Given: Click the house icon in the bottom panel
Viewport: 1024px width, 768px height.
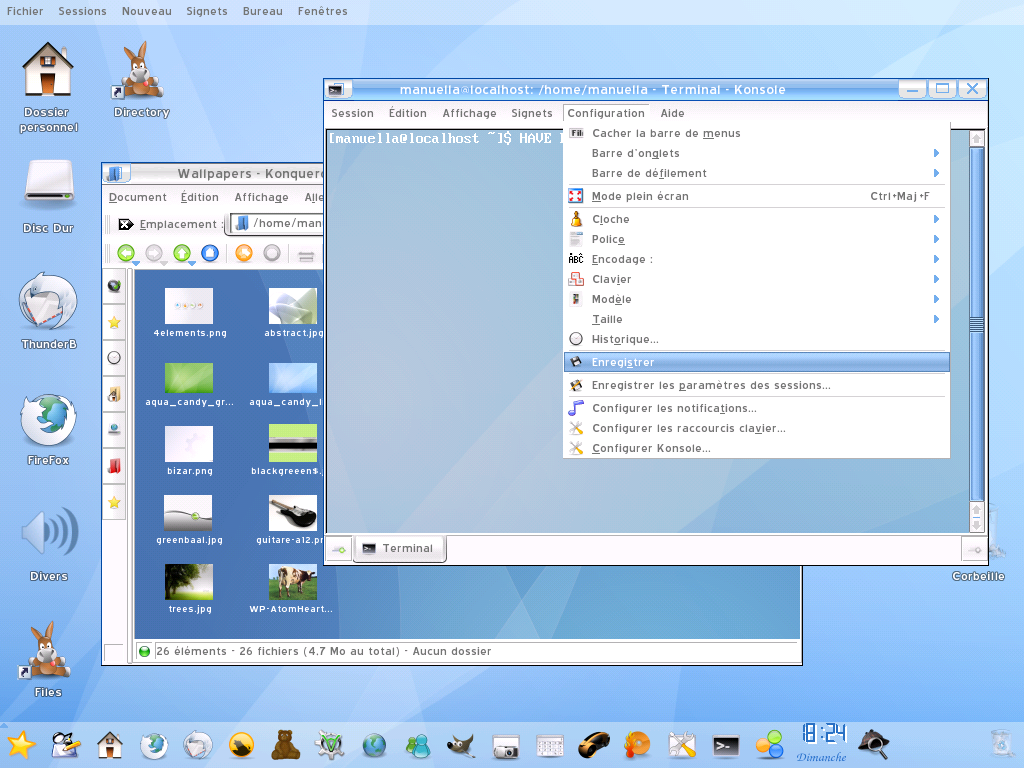Looking at the screenshot, I should pos(110,744).
